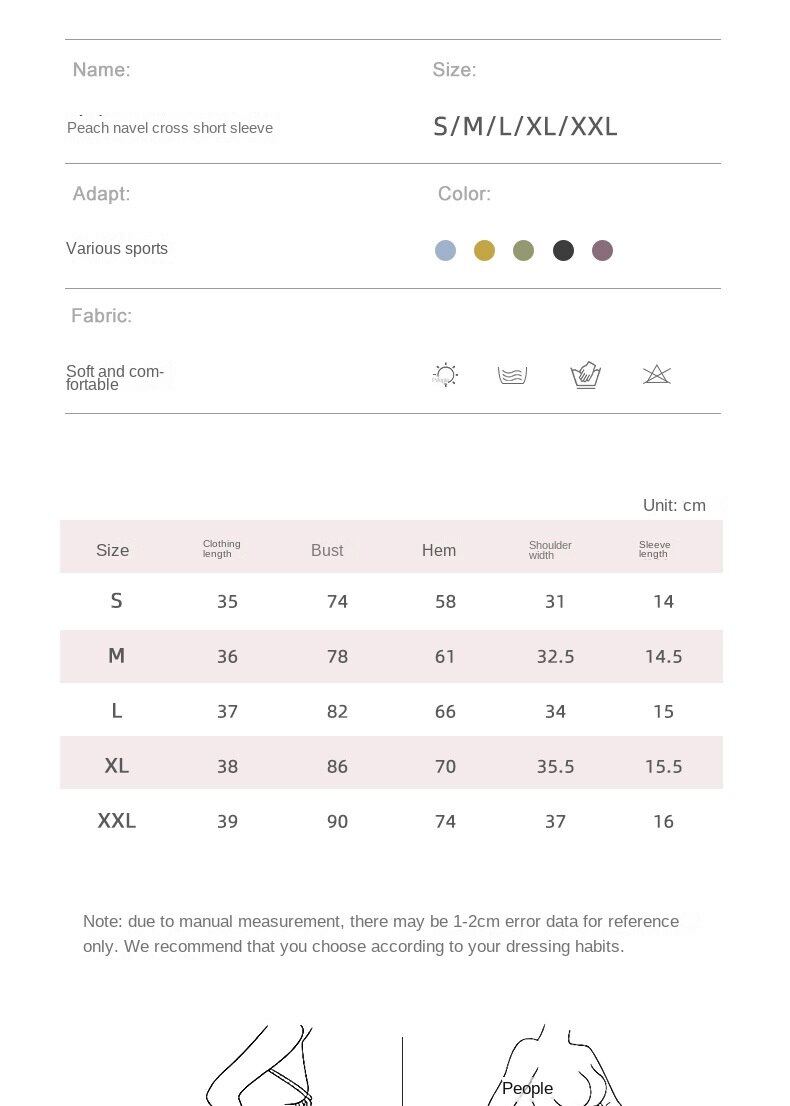790x1106 pixels.
Task: Click the Peach navel cross short sleeve name
Action: 170,128
